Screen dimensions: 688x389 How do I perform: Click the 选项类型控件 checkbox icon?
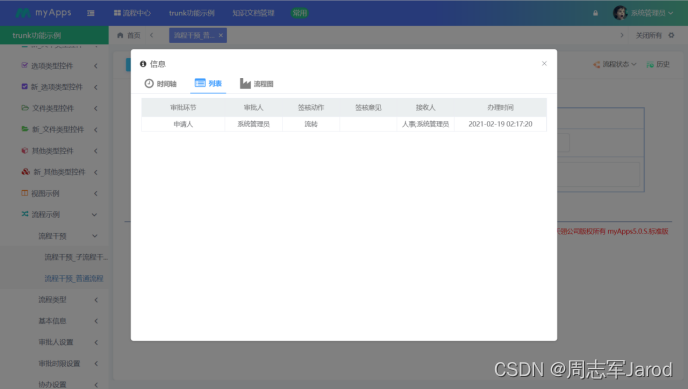(25, 65)
